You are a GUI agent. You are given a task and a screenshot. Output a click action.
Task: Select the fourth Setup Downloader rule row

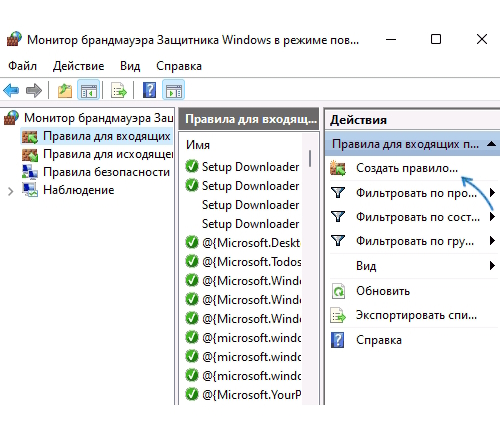(x=250, y=224)
